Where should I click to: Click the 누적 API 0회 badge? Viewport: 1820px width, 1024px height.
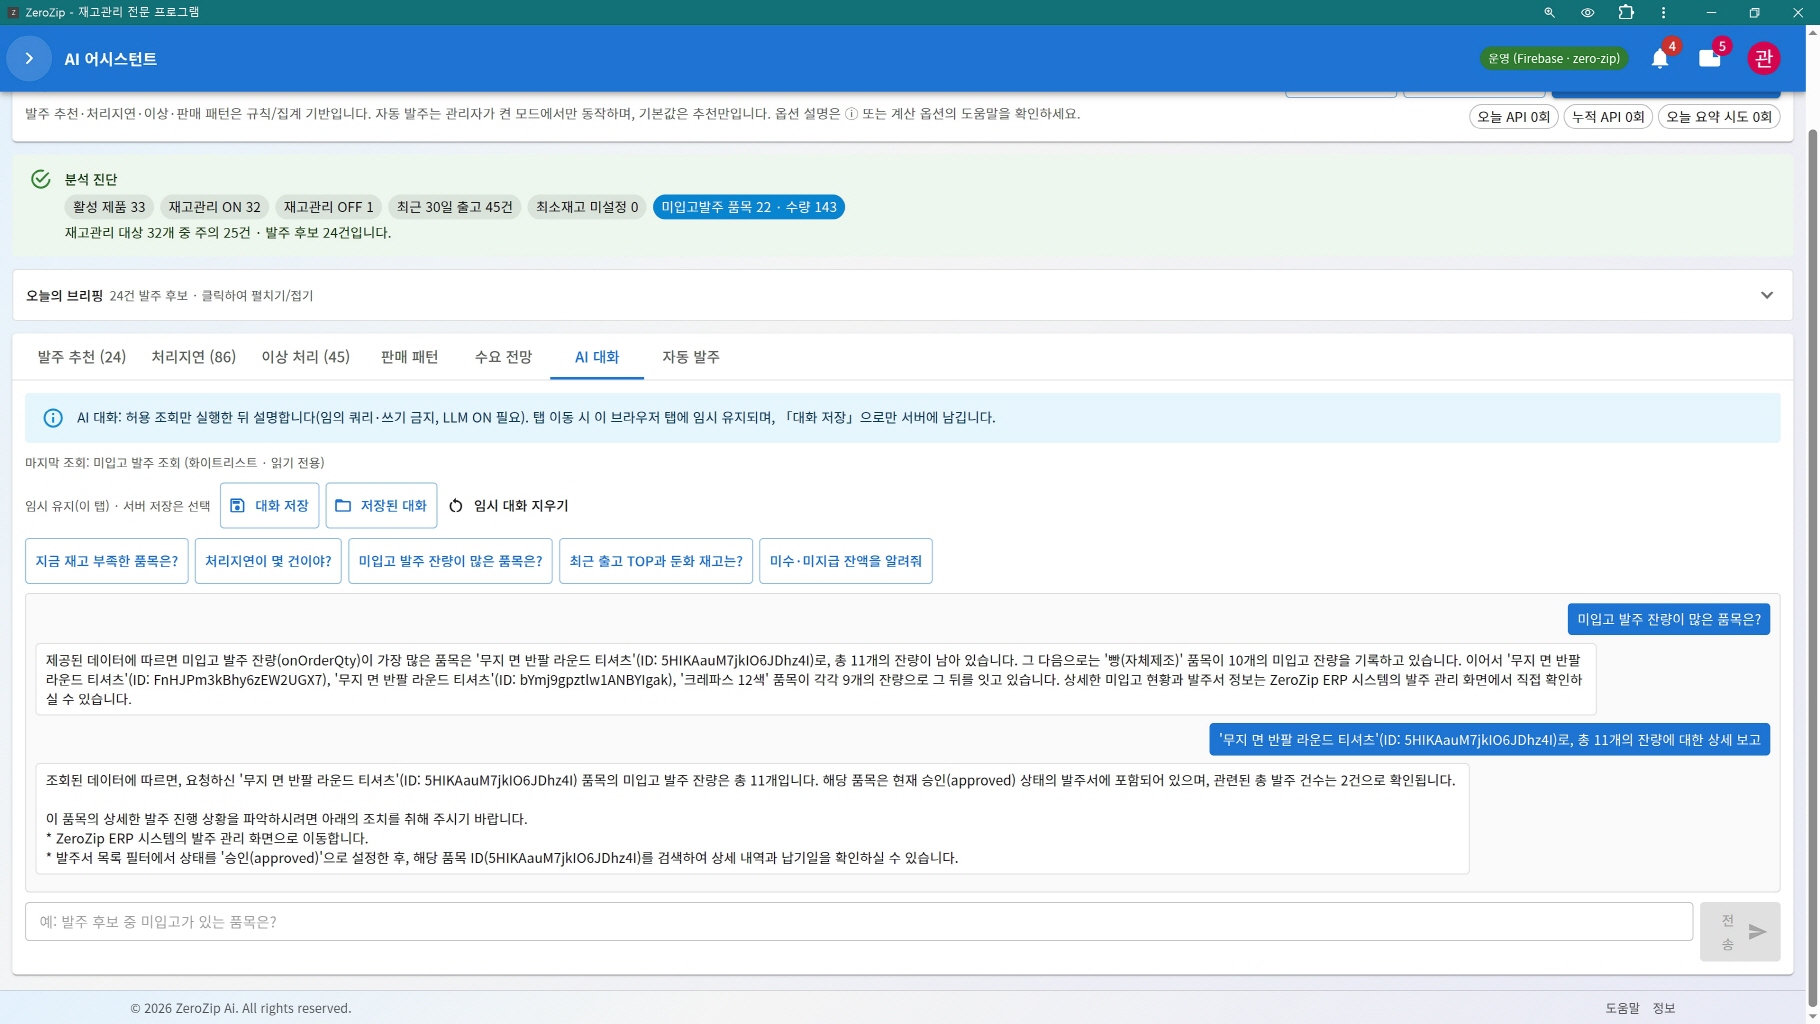click(x=1608, y=117)
